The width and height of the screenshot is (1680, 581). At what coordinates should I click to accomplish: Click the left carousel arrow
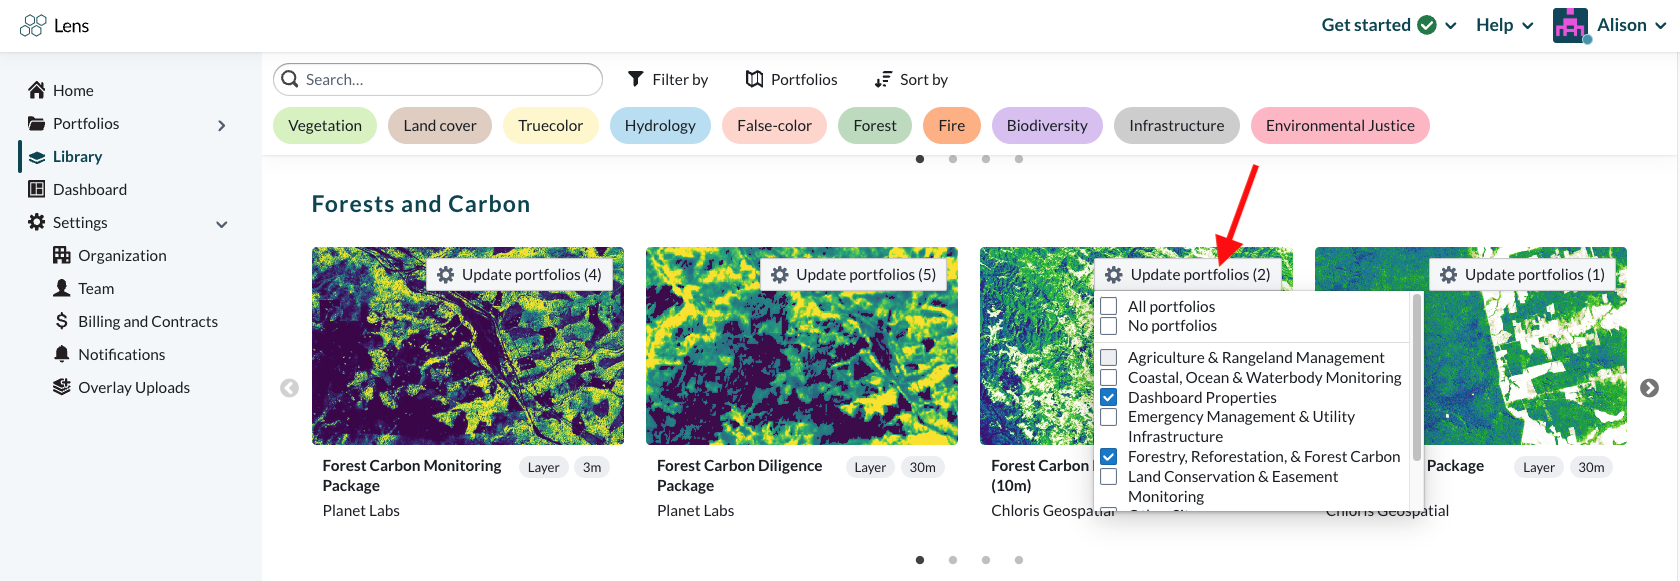tap(289, 388)
